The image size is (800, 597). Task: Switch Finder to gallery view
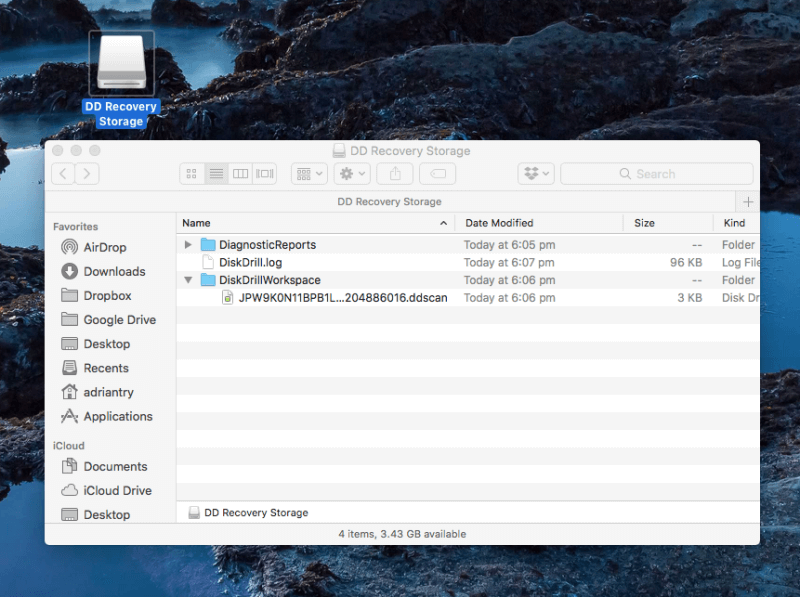pyautogui.click(x=265, y=174)
